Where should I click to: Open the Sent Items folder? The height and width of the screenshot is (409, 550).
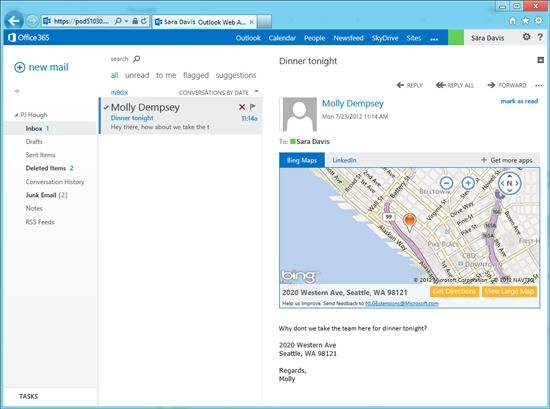[40, 155]
